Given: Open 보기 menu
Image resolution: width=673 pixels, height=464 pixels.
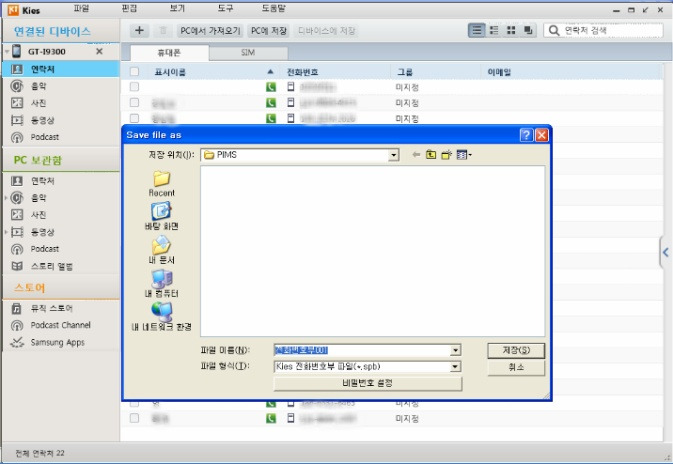Looking at the screenshot, I should pos(177,9).
